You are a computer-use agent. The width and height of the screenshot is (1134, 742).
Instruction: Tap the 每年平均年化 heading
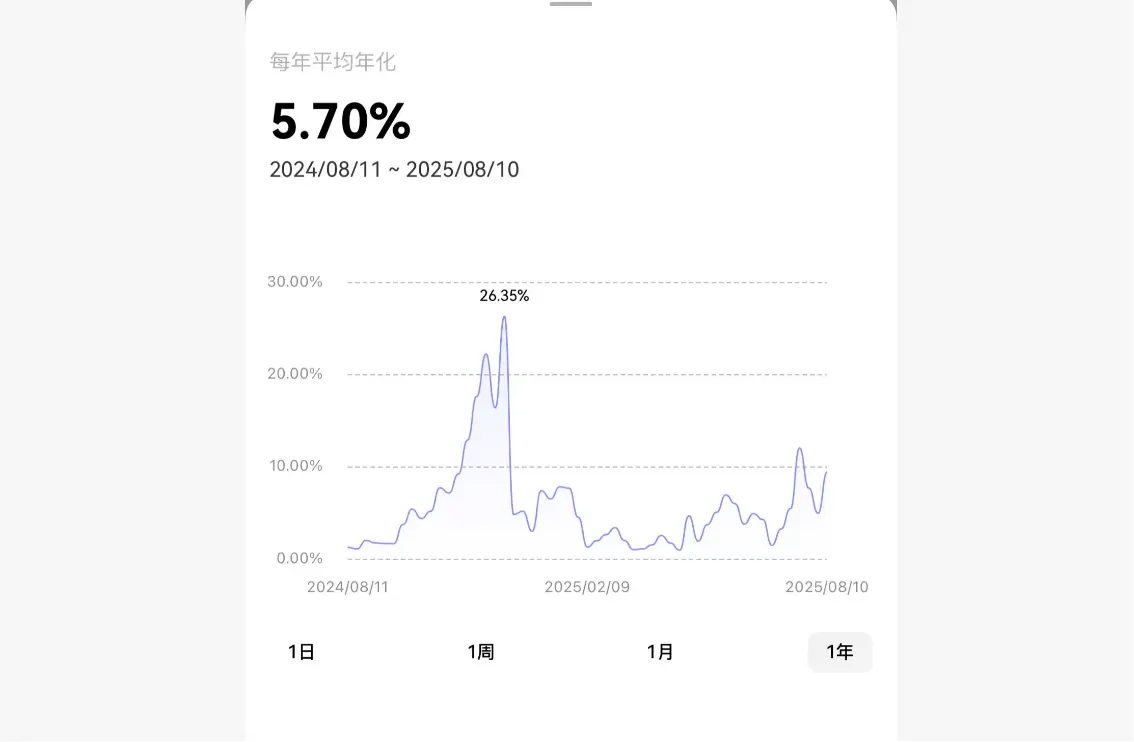tap(331, 62)
